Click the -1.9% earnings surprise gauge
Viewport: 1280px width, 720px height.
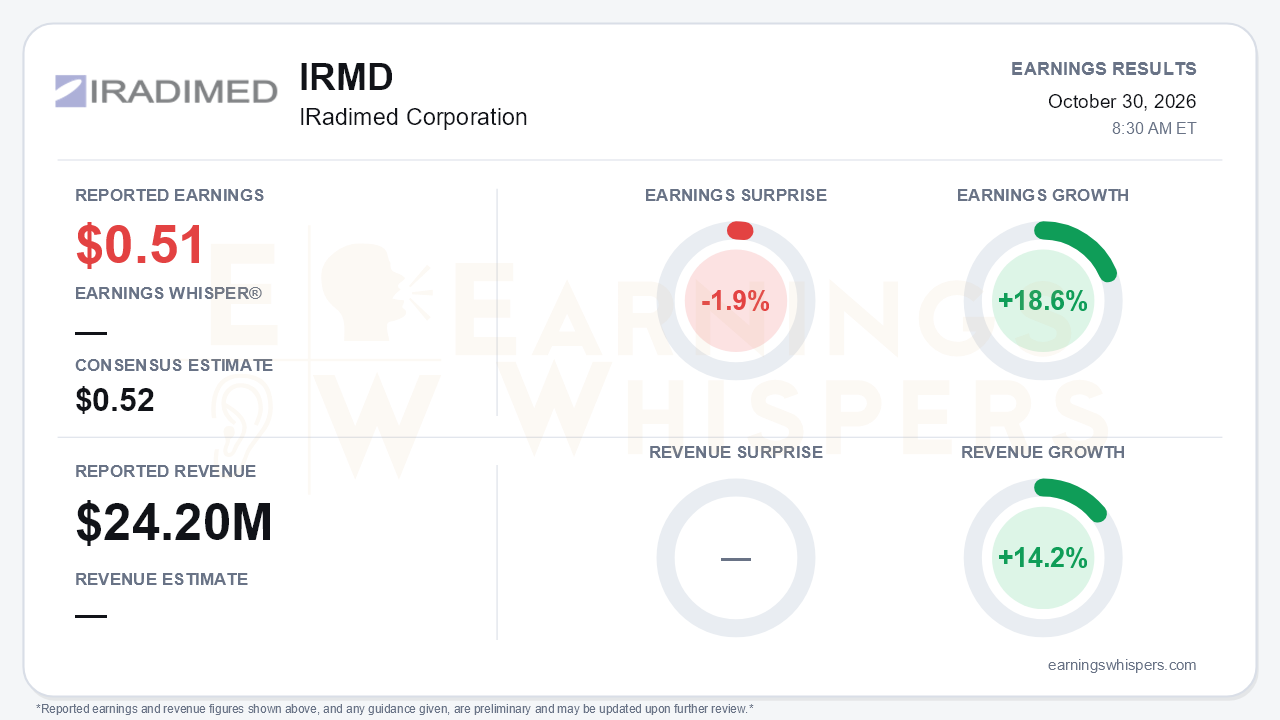pos(736,301)
